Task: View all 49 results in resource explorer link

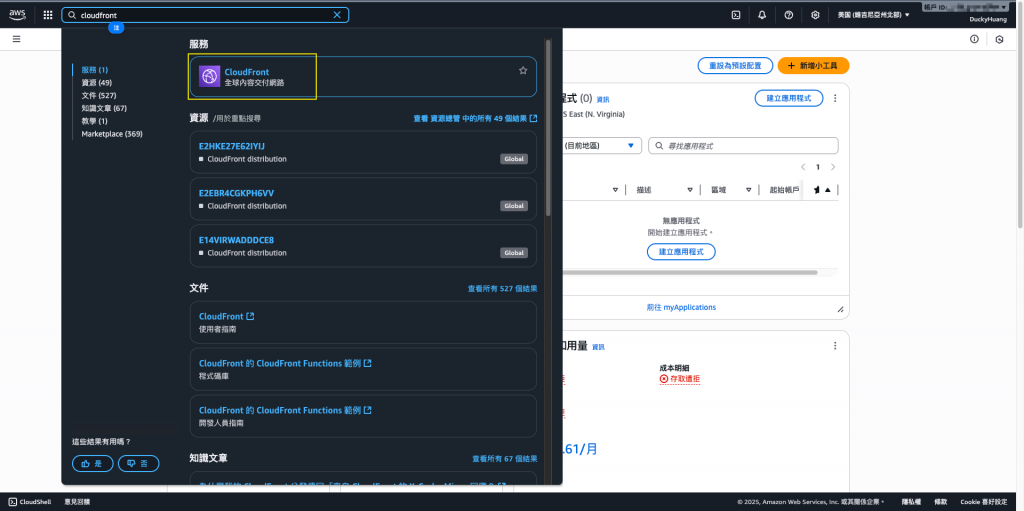Action: pos(475,119)
